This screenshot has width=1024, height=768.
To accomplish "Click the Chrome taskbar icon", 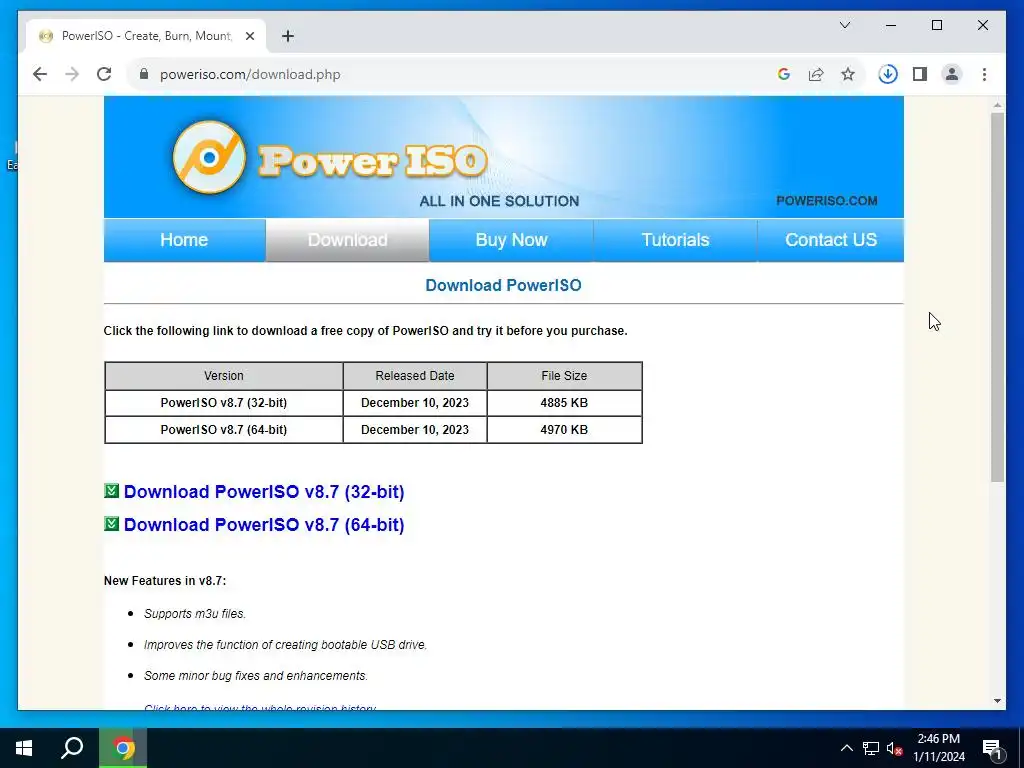I will [123, 748].
